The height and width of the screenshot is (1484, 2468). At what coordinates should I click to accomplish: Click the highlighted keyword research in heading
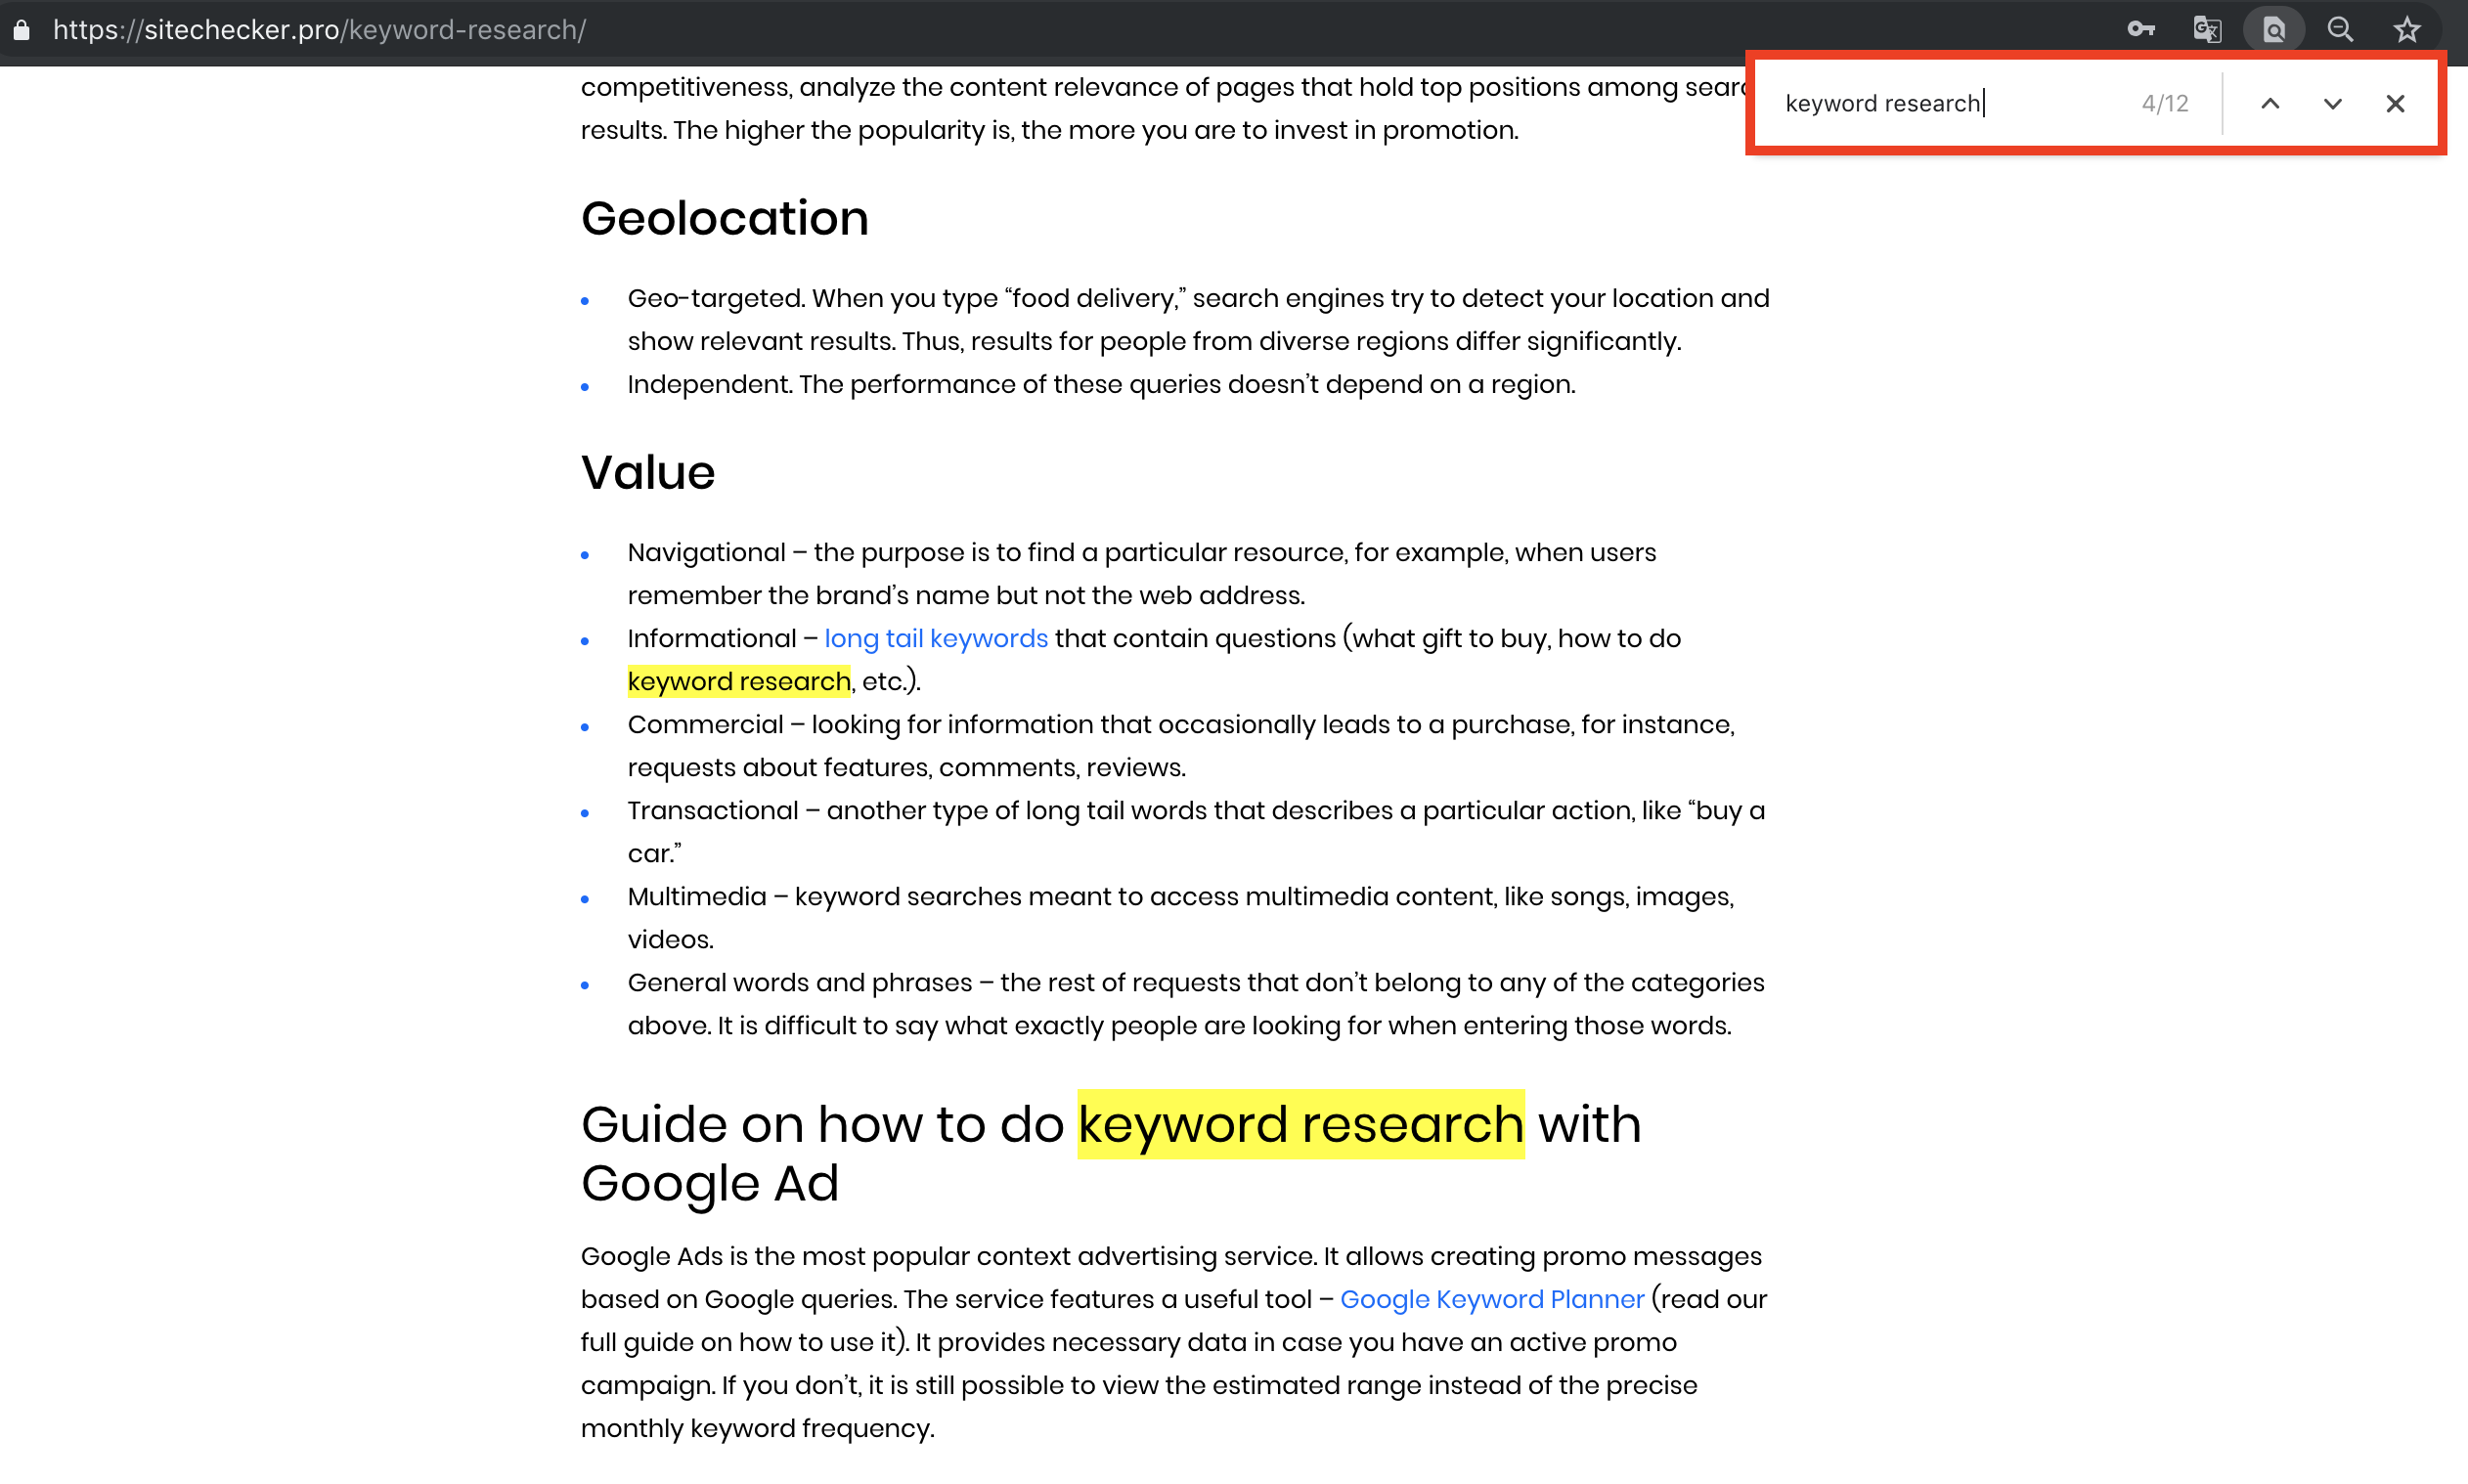[x=1301, y=1124]
